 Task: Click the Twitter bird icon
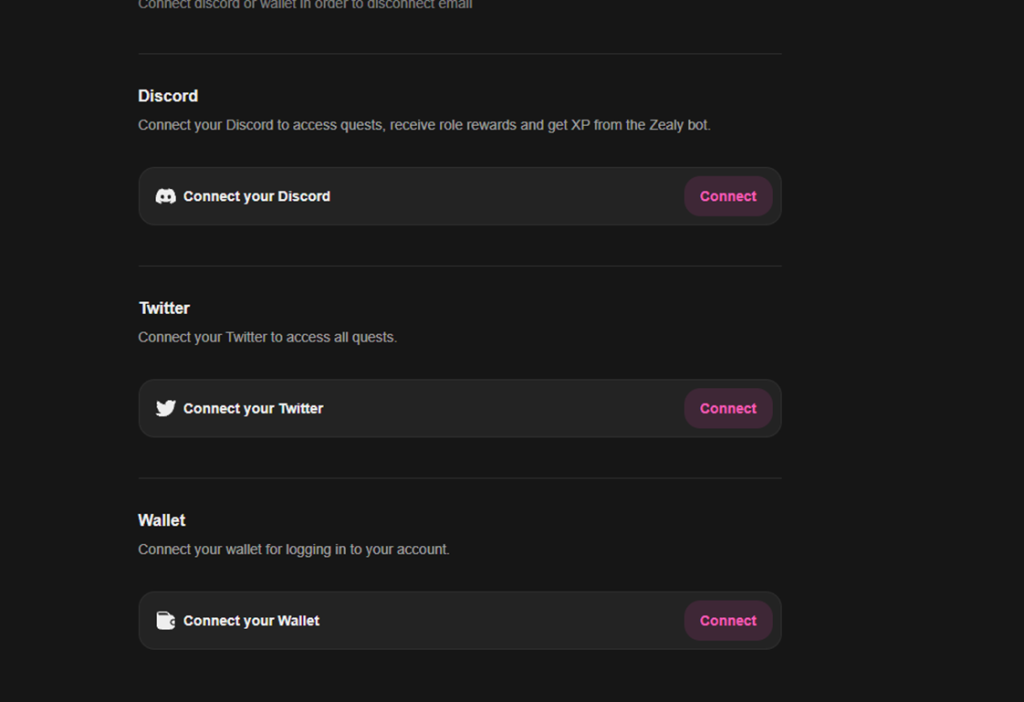166,409
